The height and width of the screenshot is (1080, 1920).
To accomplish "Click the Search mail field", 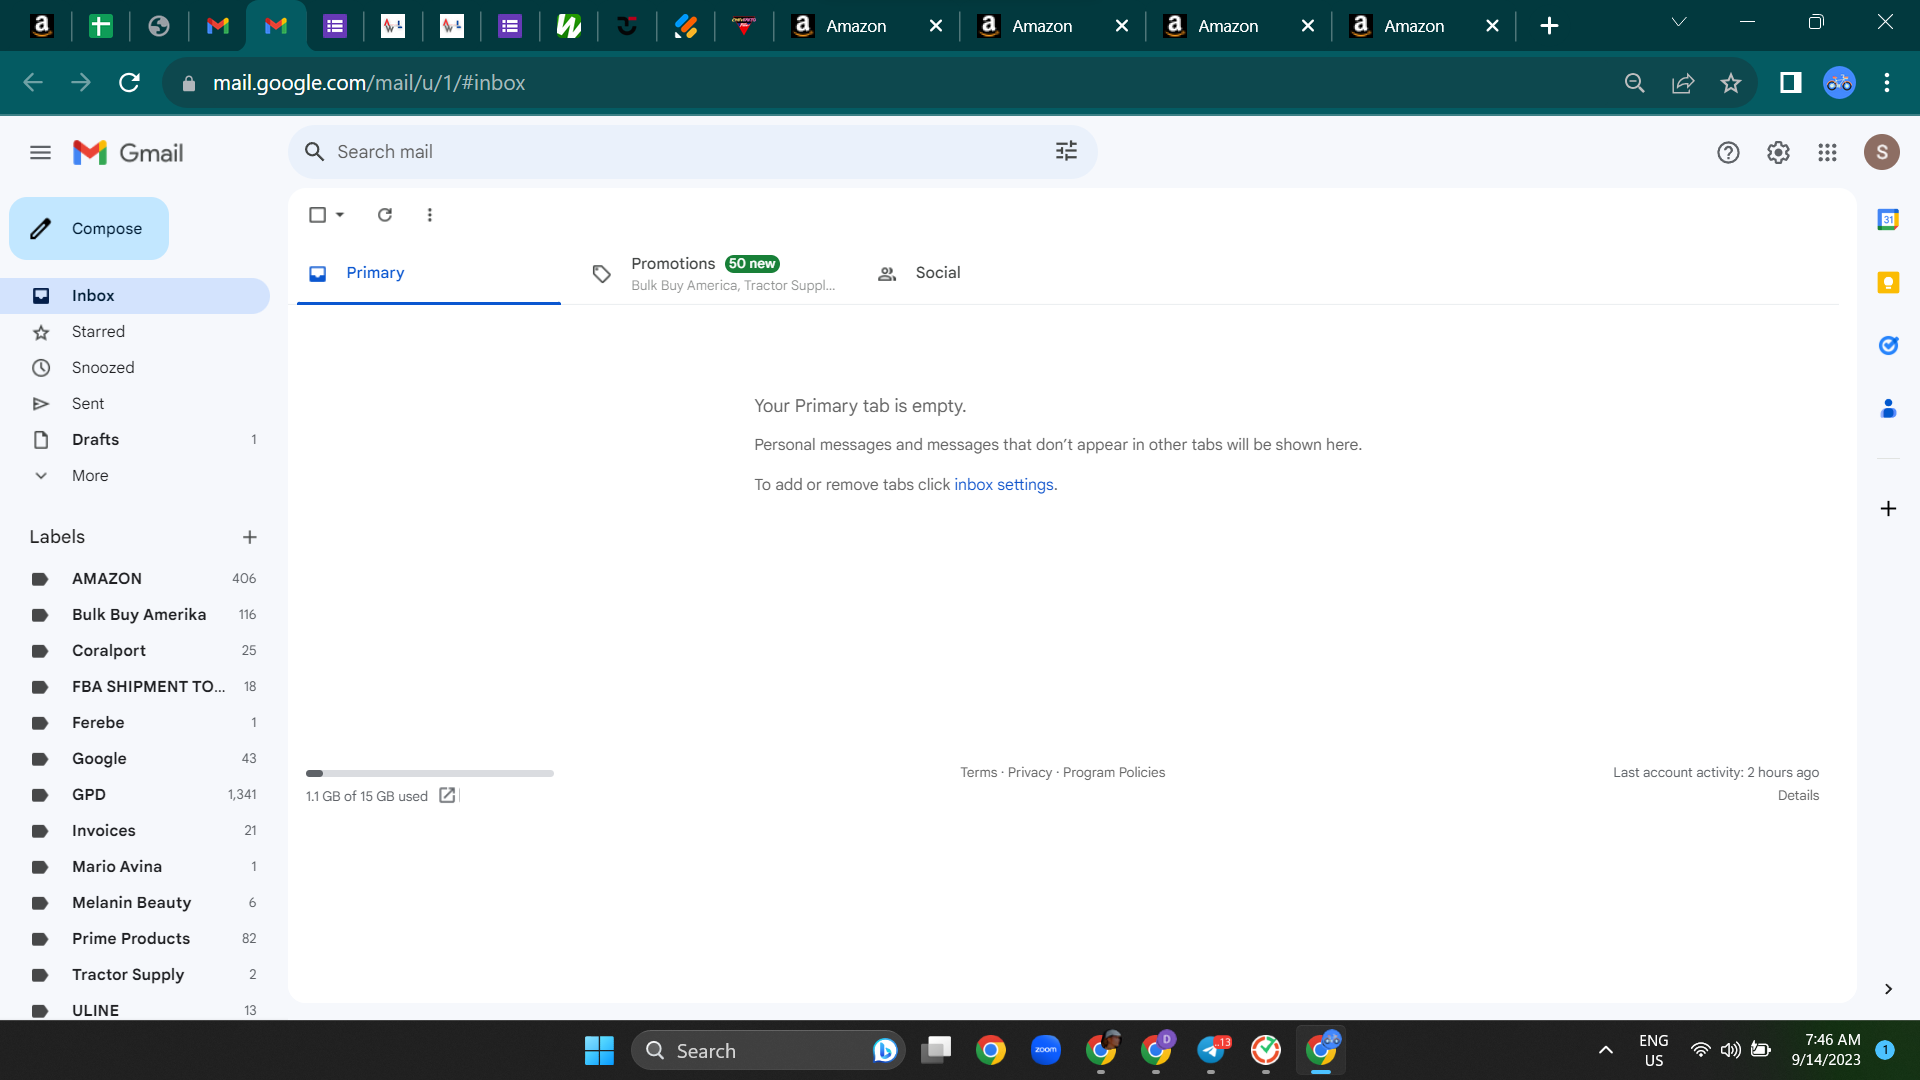I will point(690,152).
